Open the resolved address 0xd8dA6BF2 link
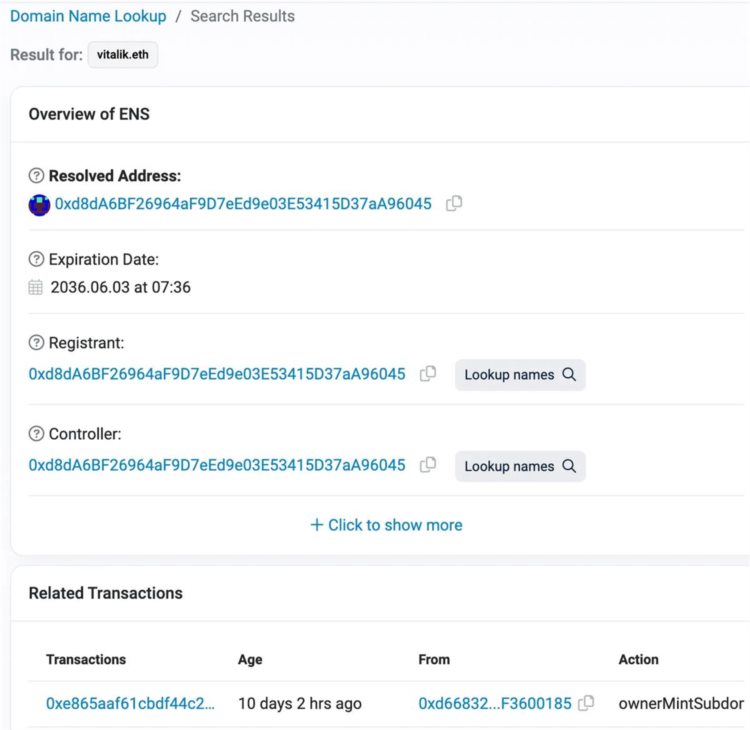The width and height of the screenshot is (750, 730). (x=243, y=204)
